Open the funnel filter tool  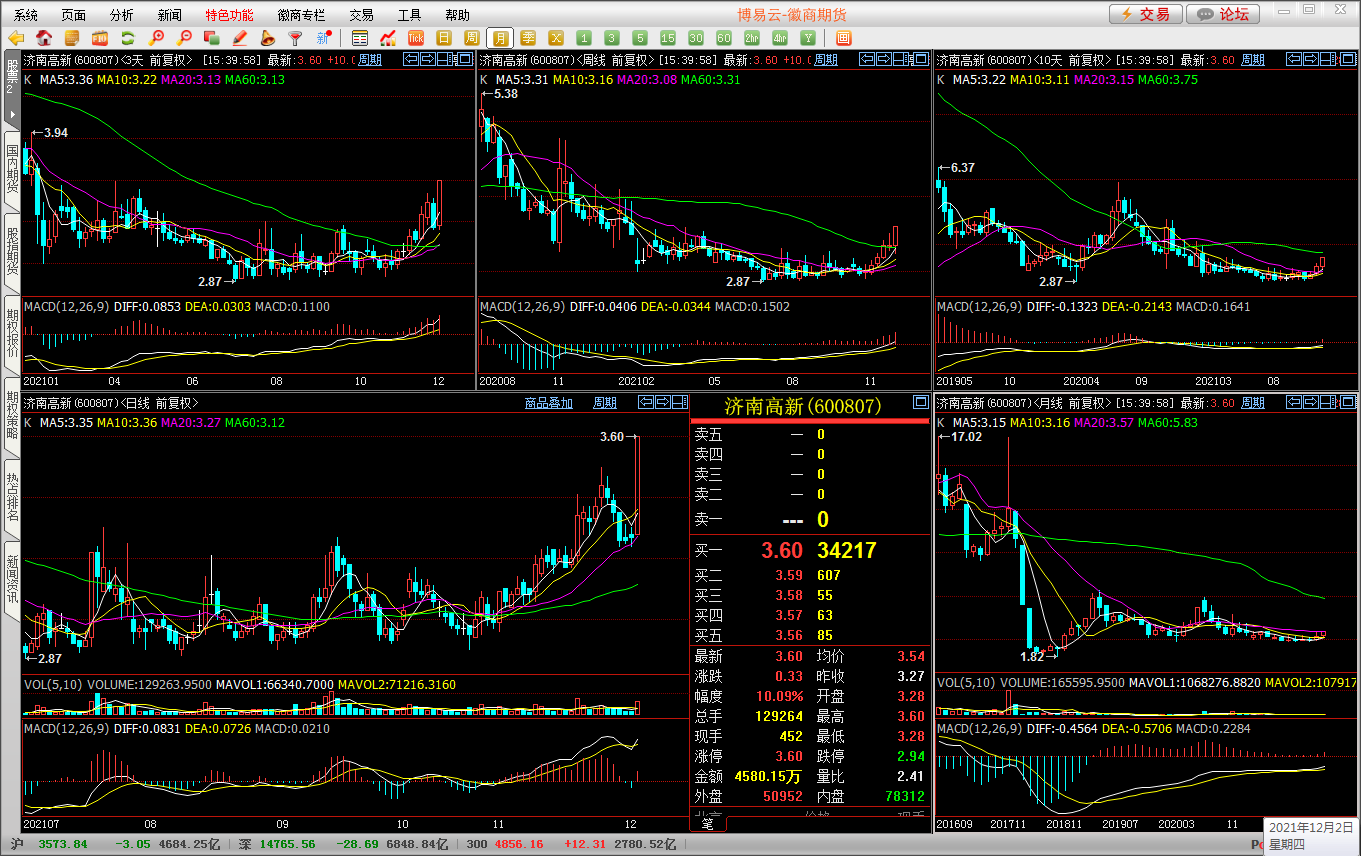tap(295, 38)
